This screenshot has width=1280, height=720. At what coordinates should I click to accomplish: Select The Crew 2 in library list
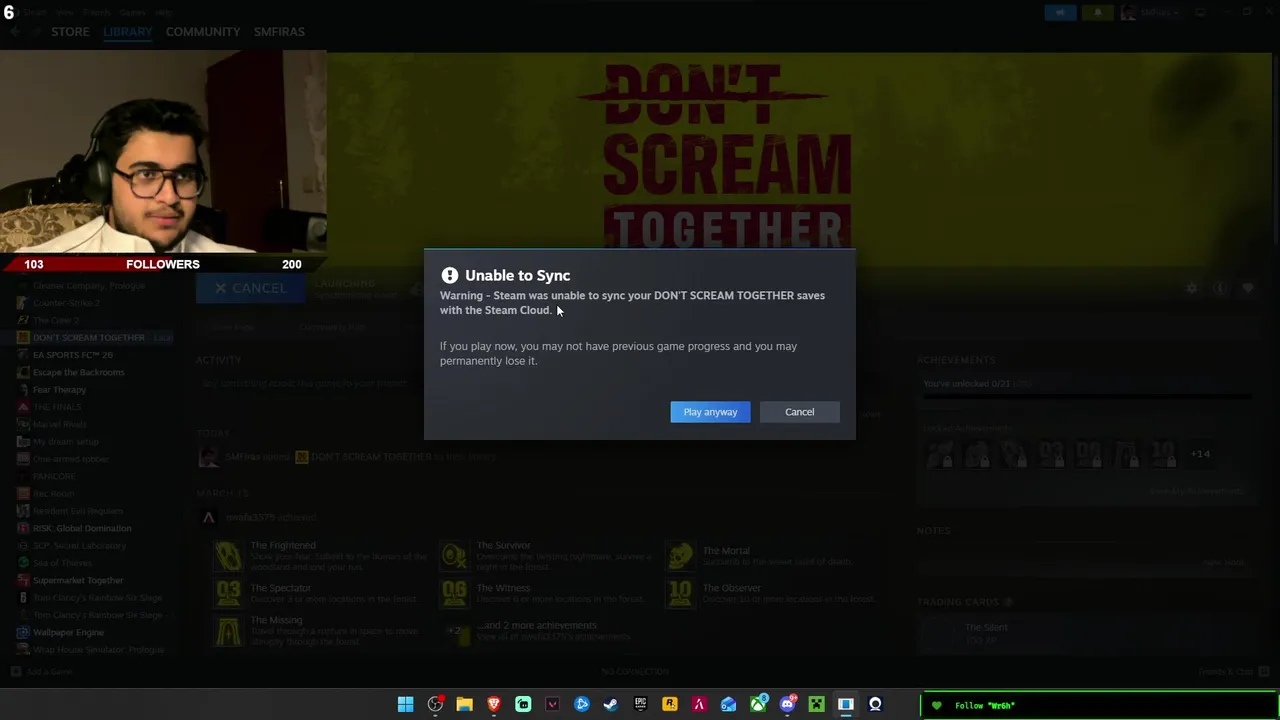[x=56, y=320]
